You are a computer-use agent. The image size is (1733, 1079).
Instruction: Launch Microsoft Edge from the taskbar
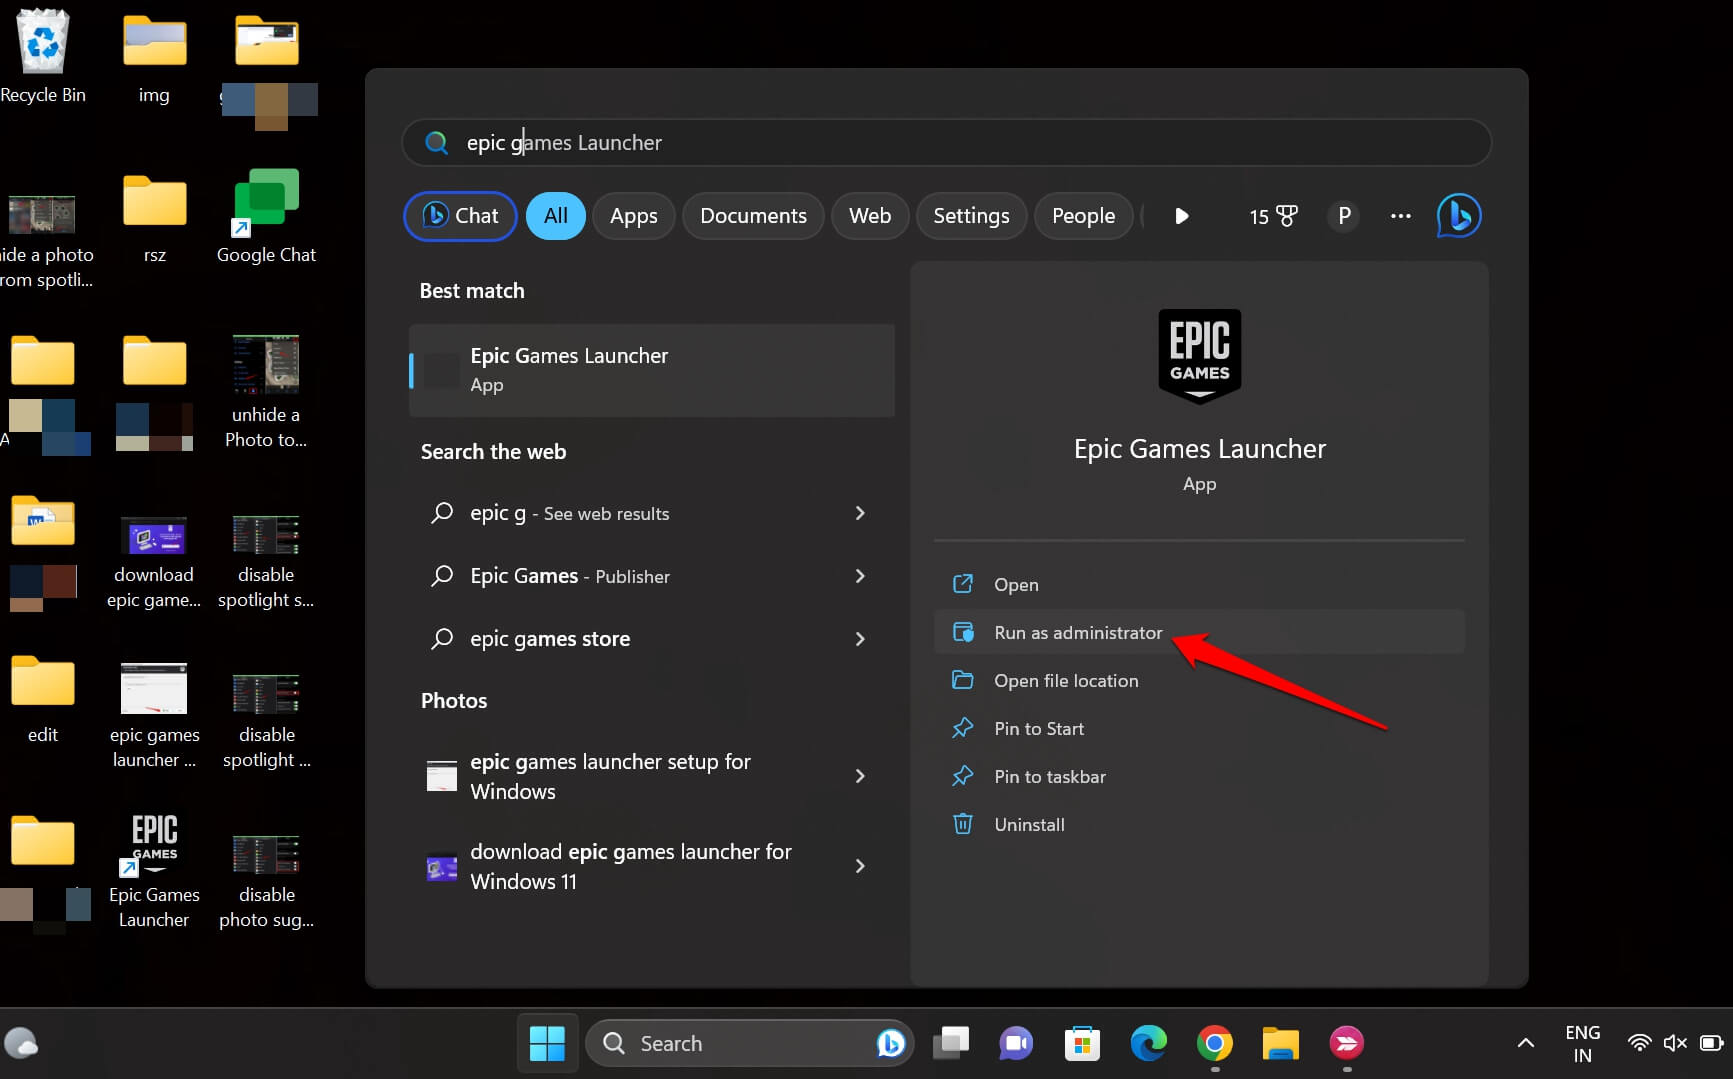[1148, 1042]
